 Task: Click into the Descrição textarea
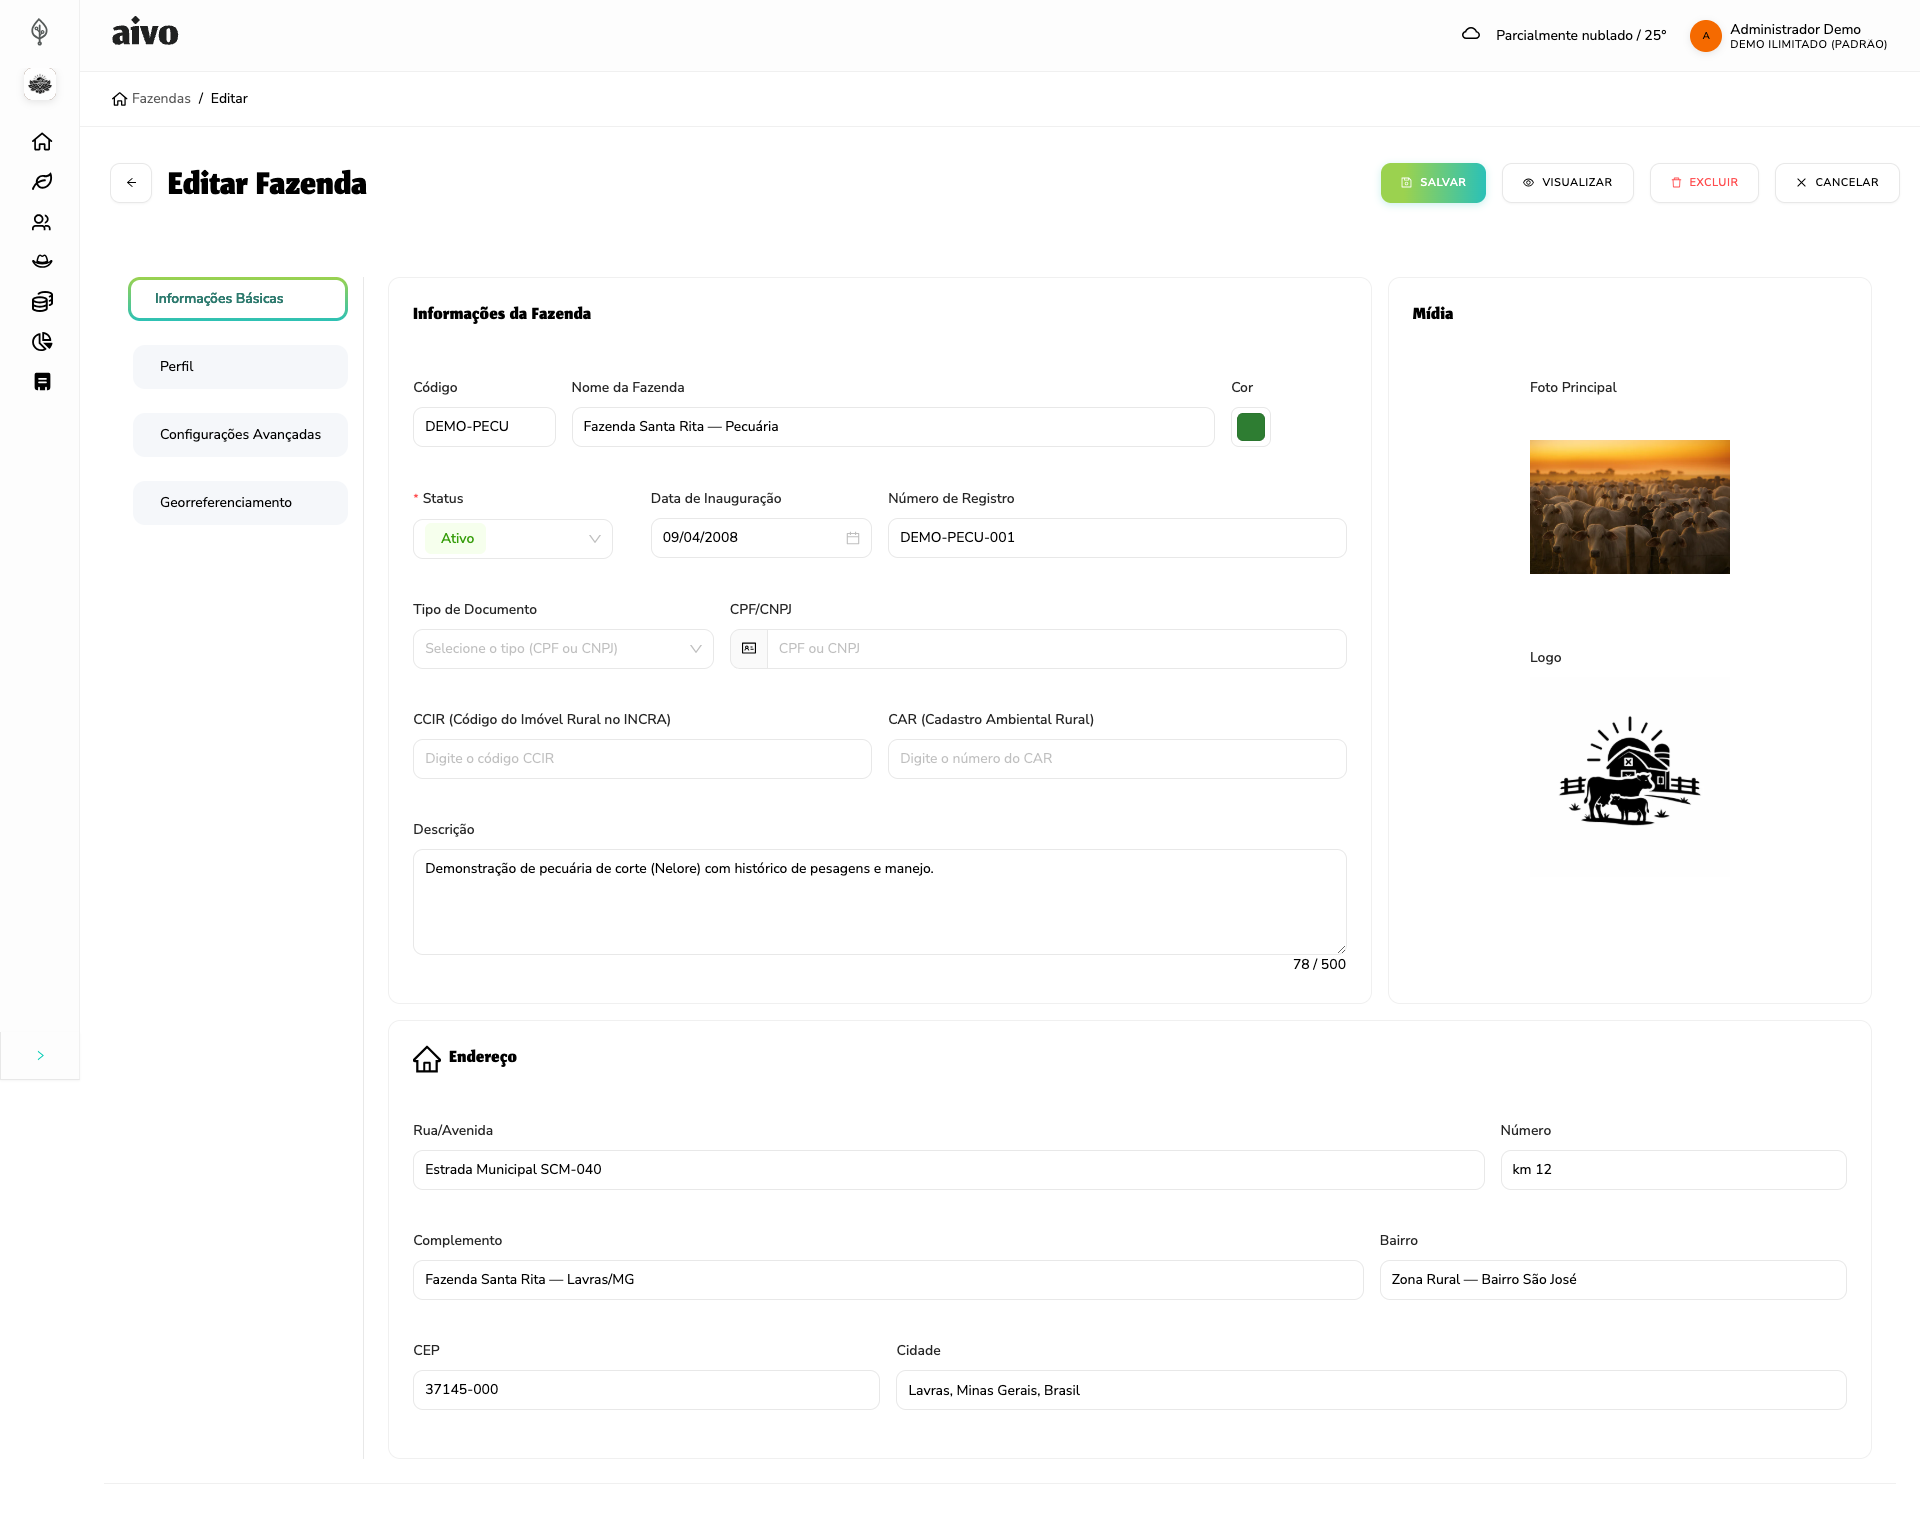click(880, 902)
